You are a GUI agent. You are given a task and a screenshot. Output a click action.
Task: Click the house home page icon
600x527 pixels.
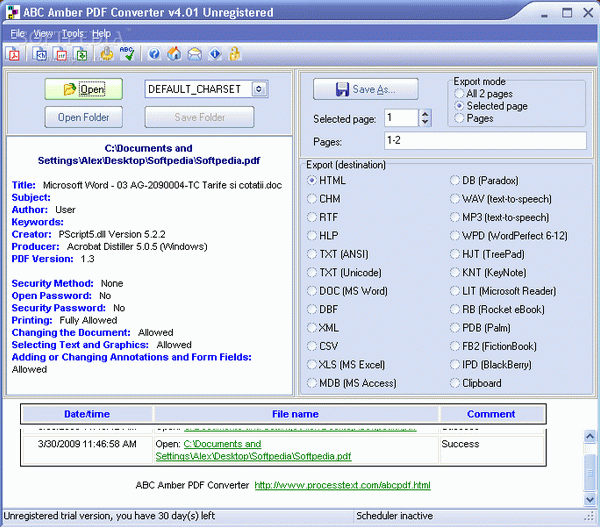click(x=174, y=54)
